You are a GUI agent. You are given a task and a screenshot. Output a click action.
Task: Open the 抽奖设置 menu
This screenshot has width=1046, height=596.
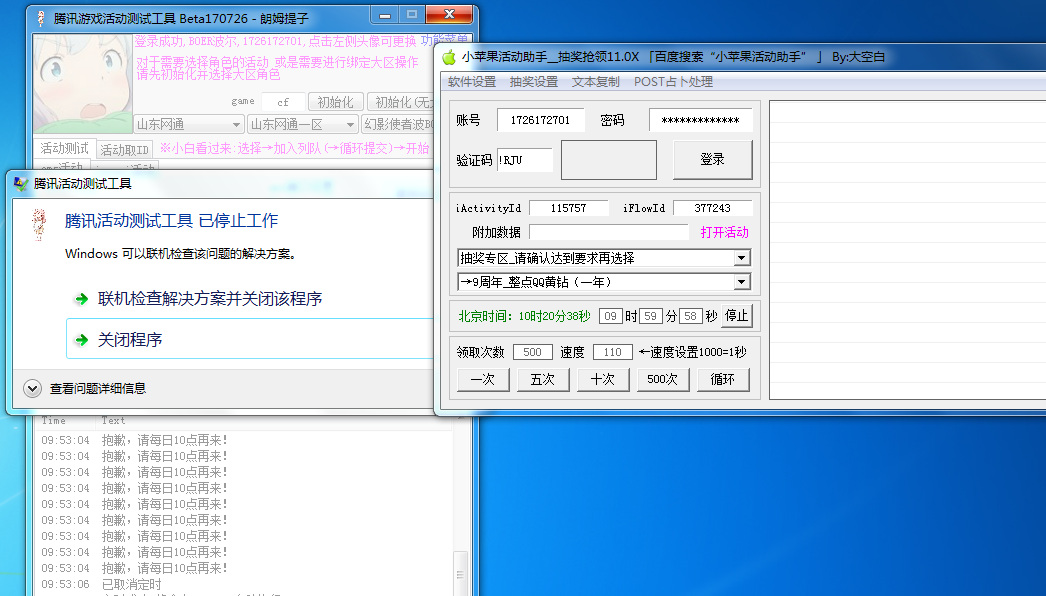tap(534, 81)
